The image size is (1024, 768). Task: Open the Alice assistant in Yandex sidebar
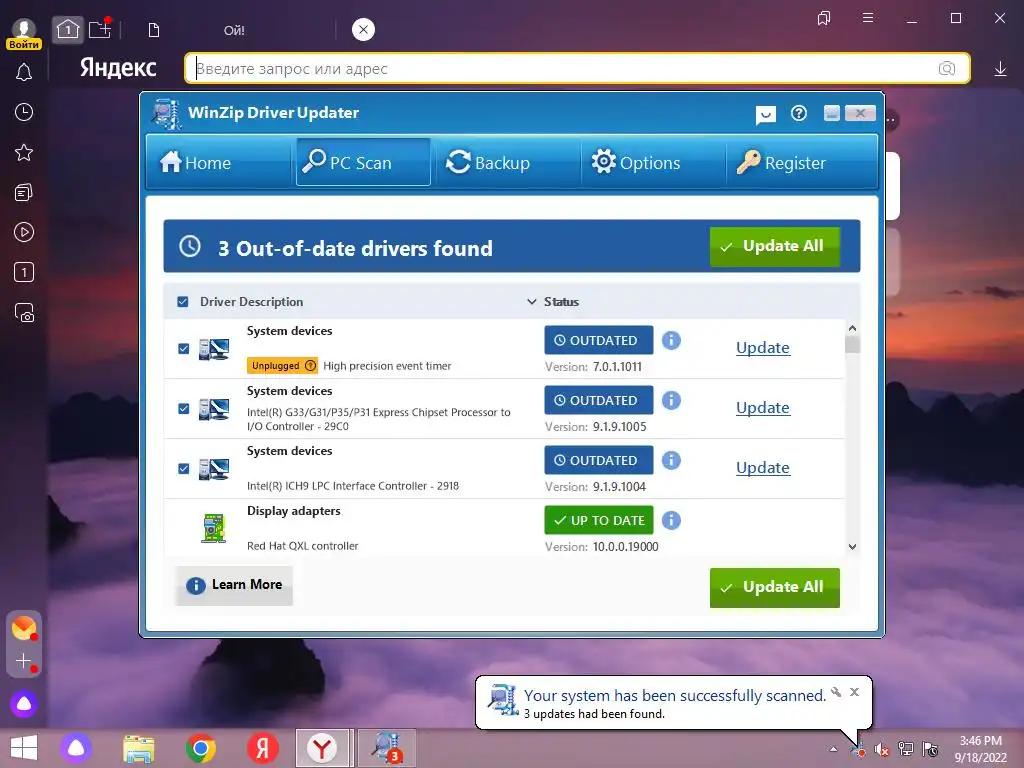pyautogui.click(x=24, y=704)
